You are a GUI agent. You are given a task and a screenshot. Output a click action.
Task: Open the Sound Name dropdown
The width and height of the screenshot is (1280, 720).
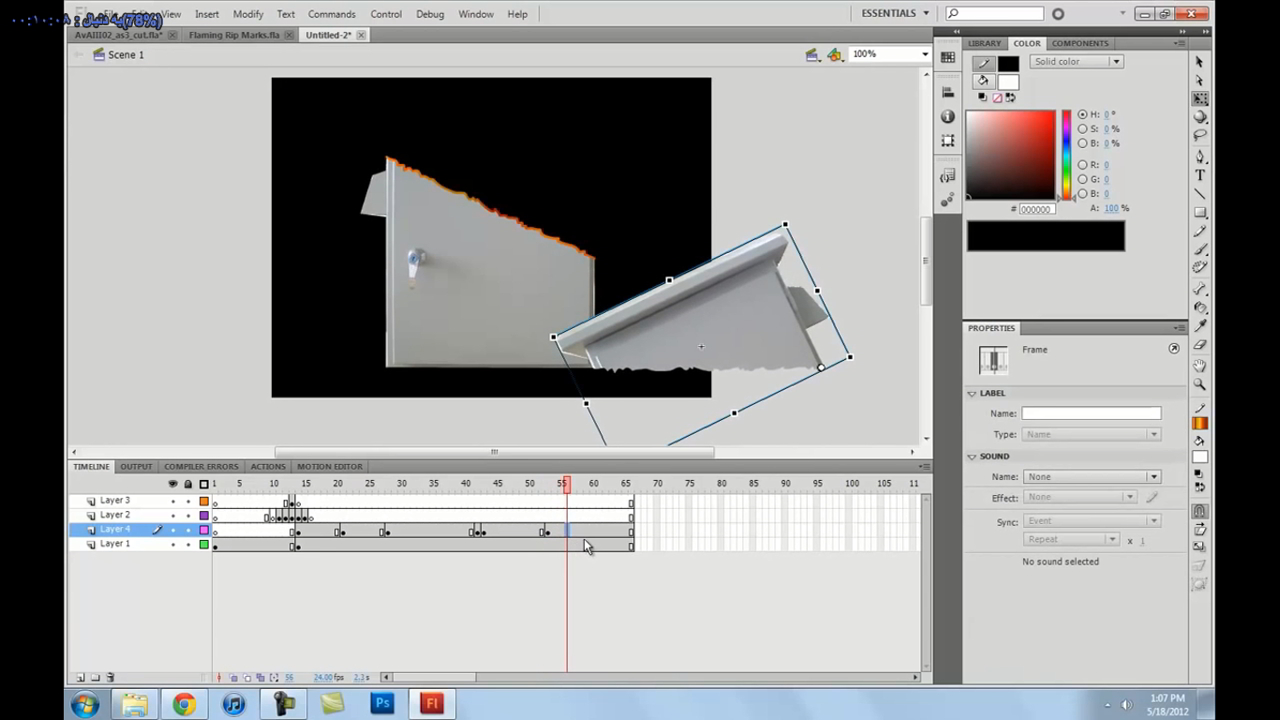(x=1092, y=477)
